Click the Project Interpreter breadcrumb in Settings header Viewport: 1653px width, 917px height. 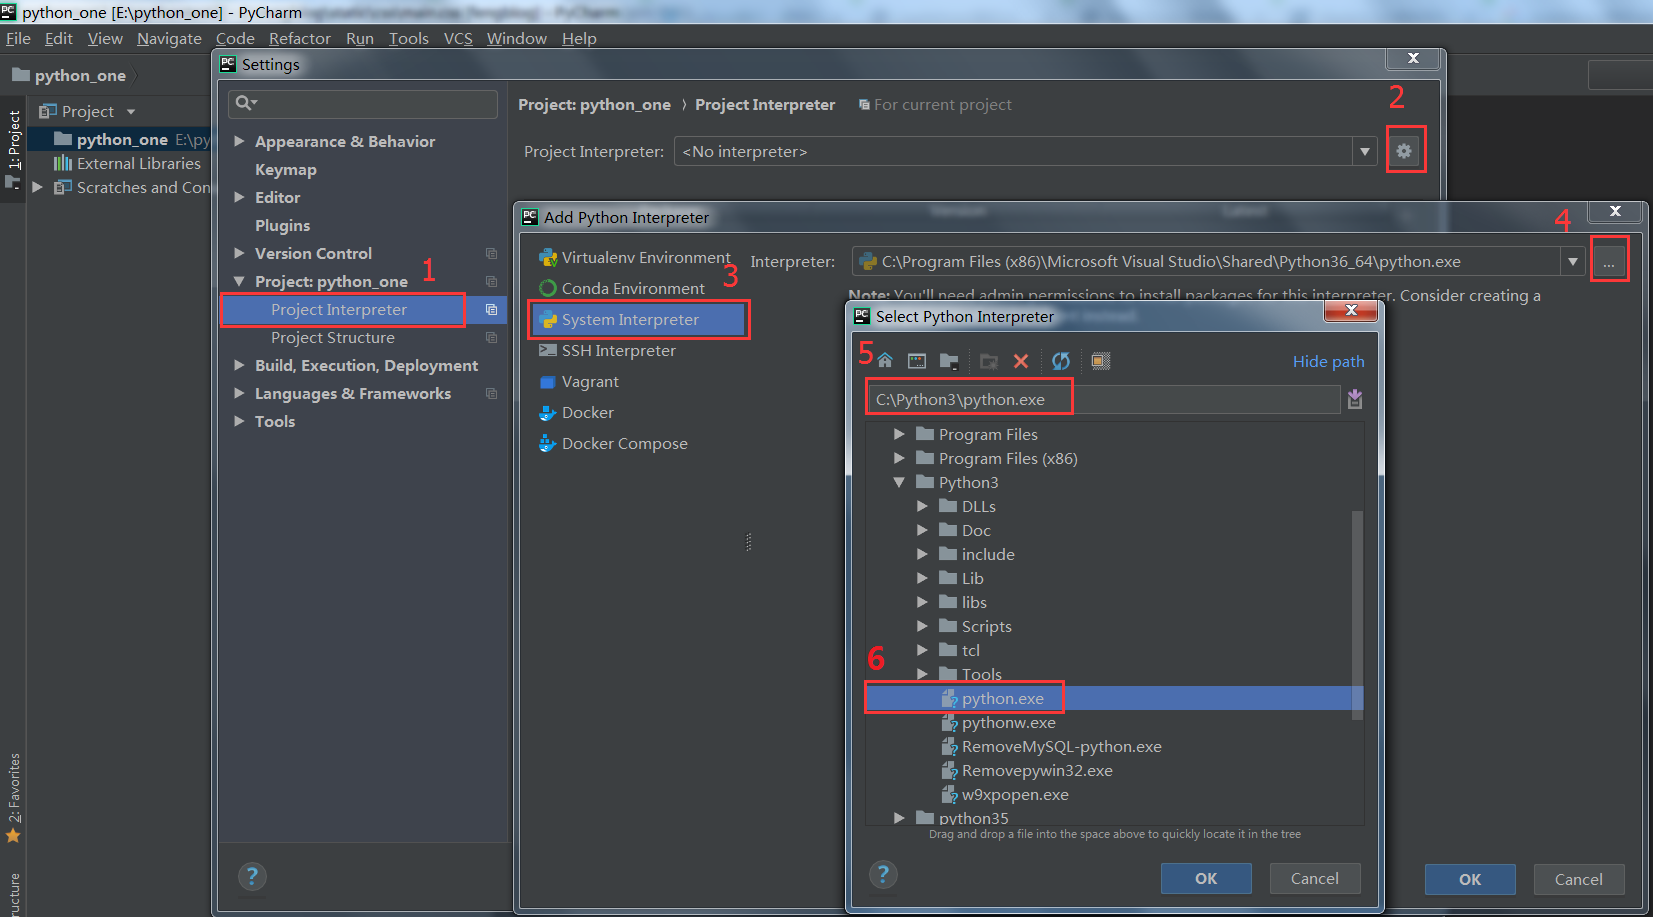[x=765, y=105]
